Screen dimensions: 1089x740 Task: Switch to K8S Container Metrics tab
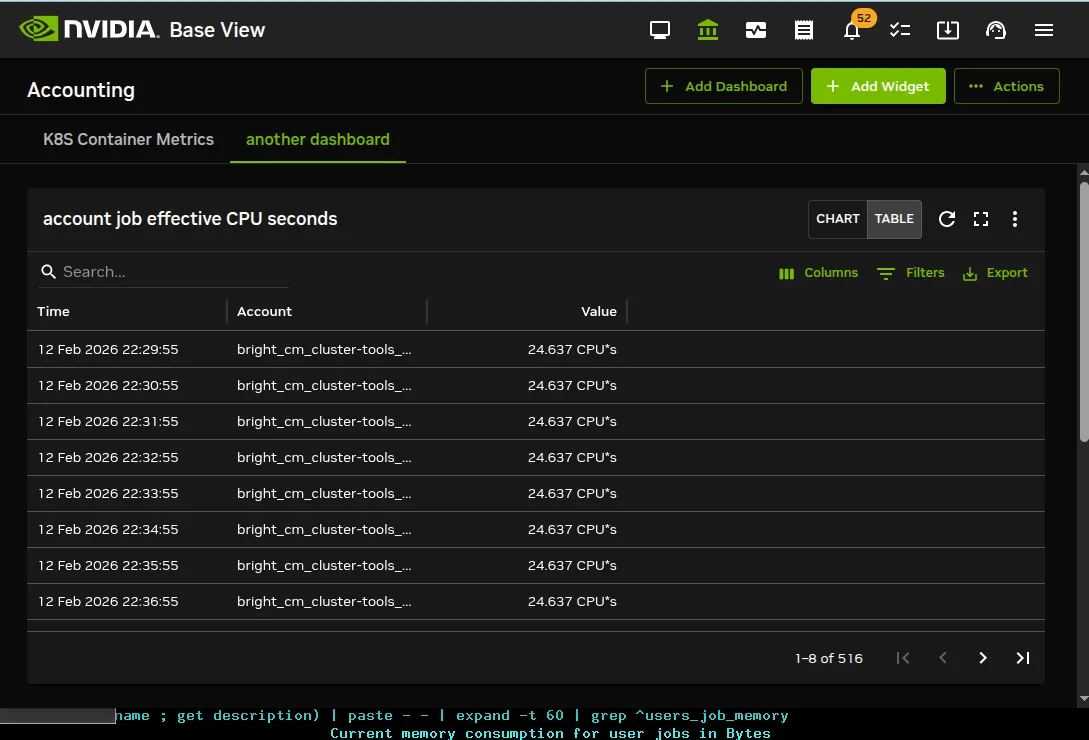click(128, 139)
